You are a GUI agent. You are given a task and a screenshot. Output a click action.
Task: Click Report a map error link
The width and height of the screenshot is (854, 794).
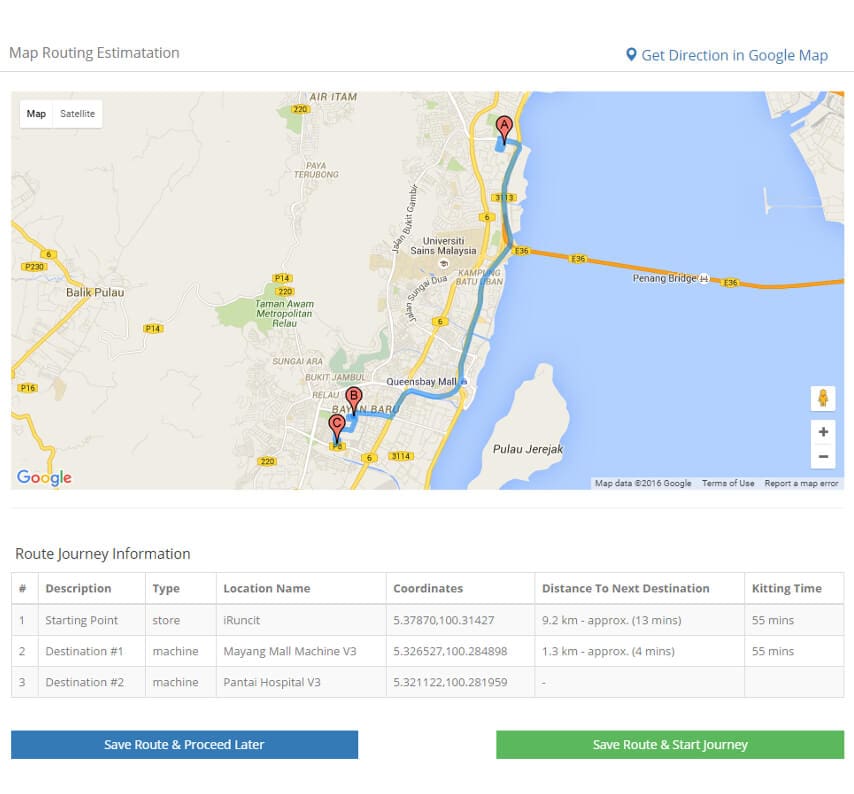click(x=801, y=483)
